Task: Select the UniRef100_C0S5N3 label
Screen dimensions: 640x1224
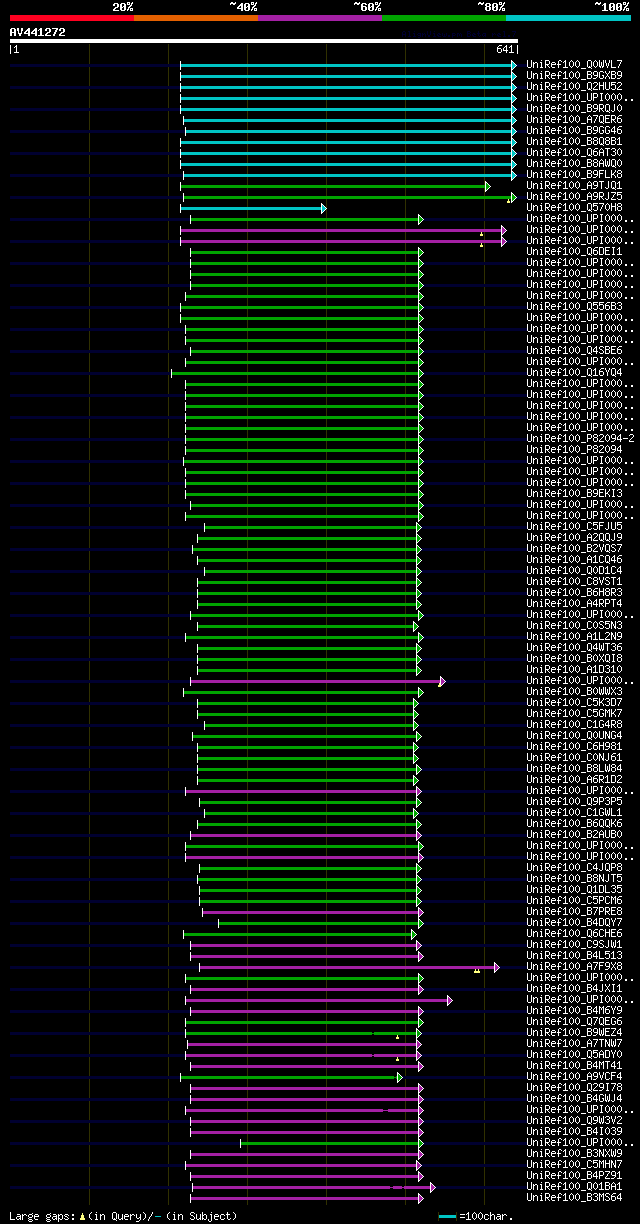Action: point(574,625)
